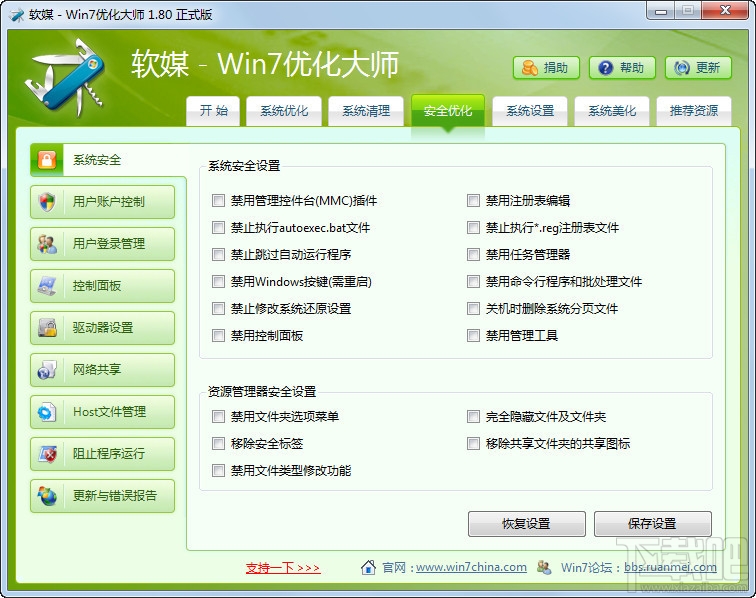Check 禁止修改系统还原设置
Viewport: 756px width, 598px height.
(218, 308)
